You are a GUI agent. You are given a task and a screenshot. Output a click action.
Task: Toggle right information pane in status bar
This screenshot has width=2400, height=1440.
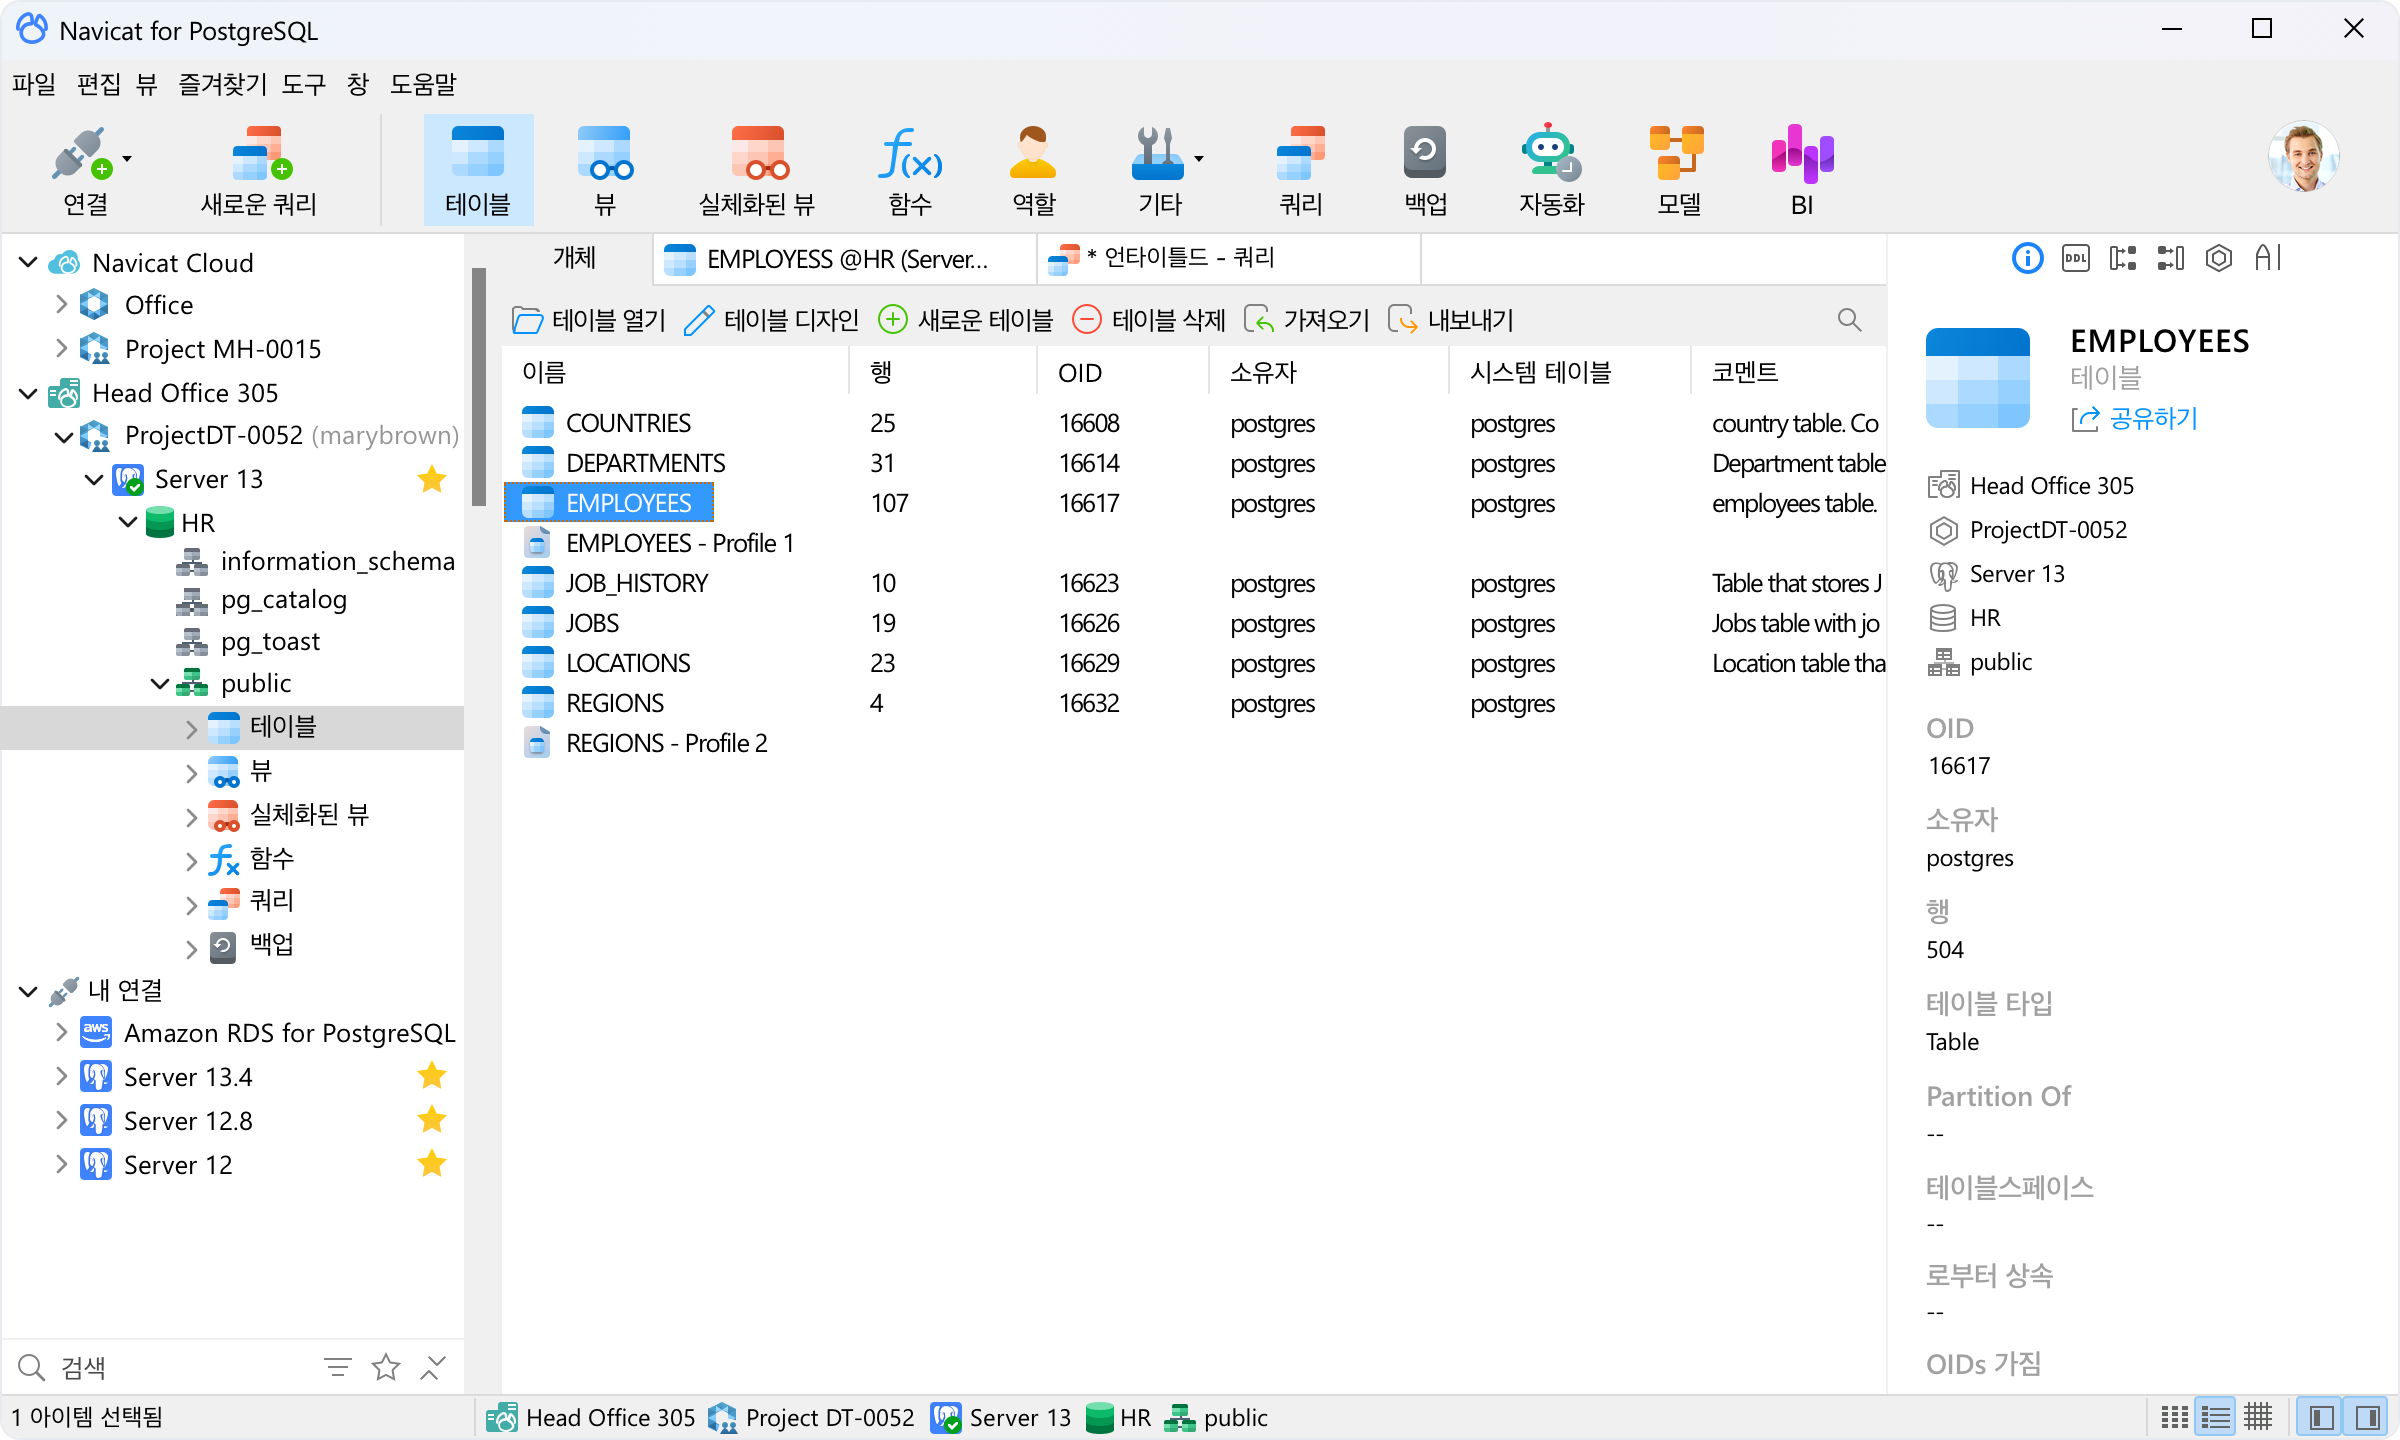point(2367,1417)
